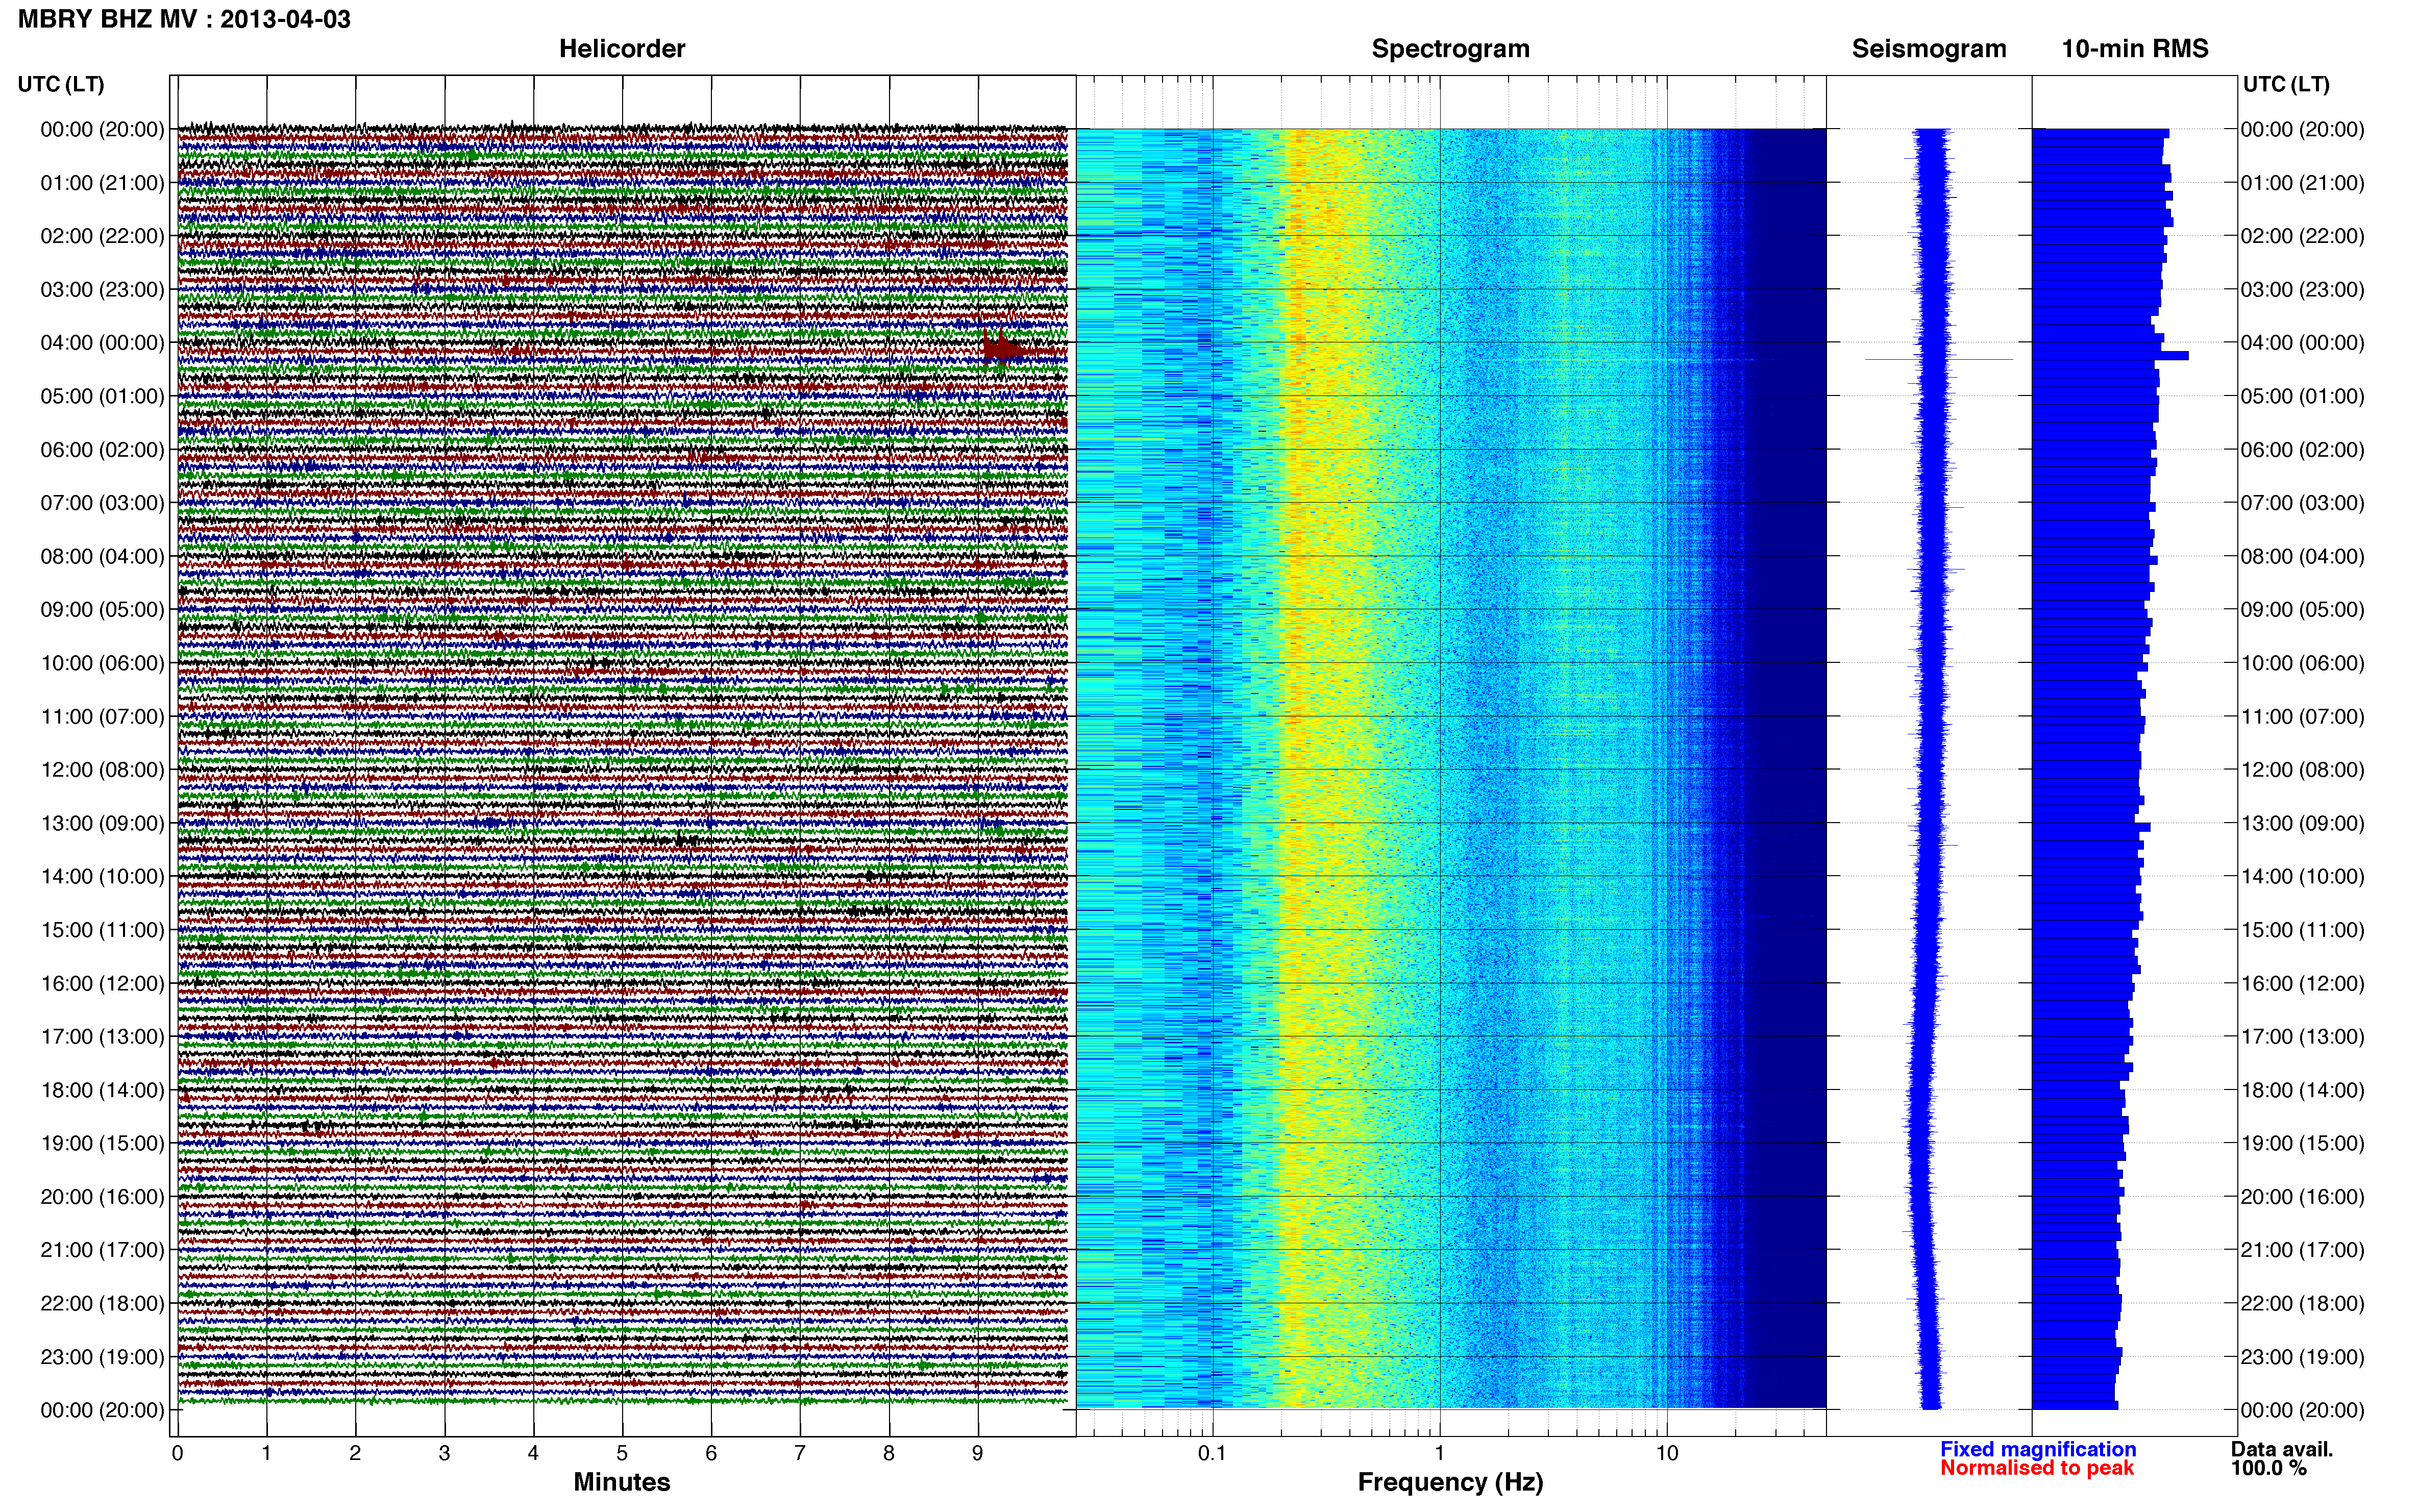Viewport: 2419px width, 1512px height.
Task: Click the Data avail. 100.0 % text
Action: coord(2282,1458)
